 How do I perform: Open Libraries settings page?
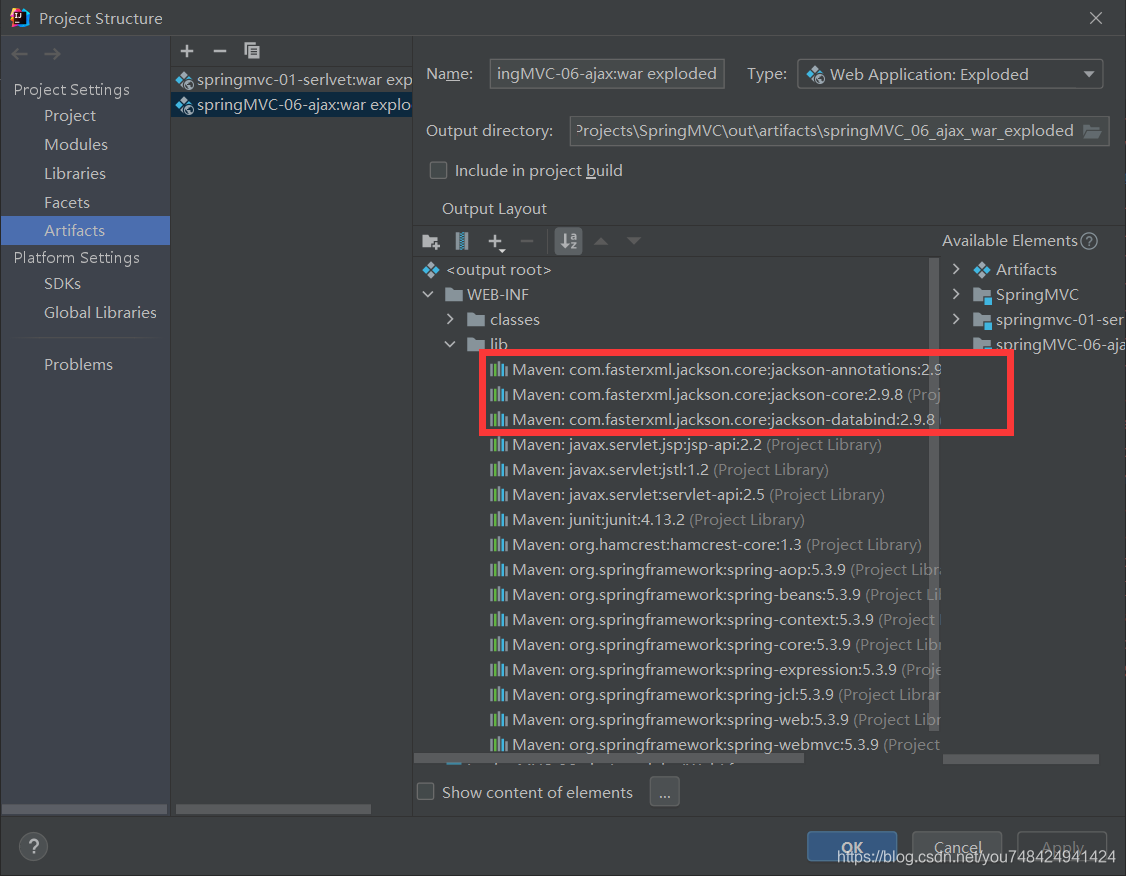point(75,173)
